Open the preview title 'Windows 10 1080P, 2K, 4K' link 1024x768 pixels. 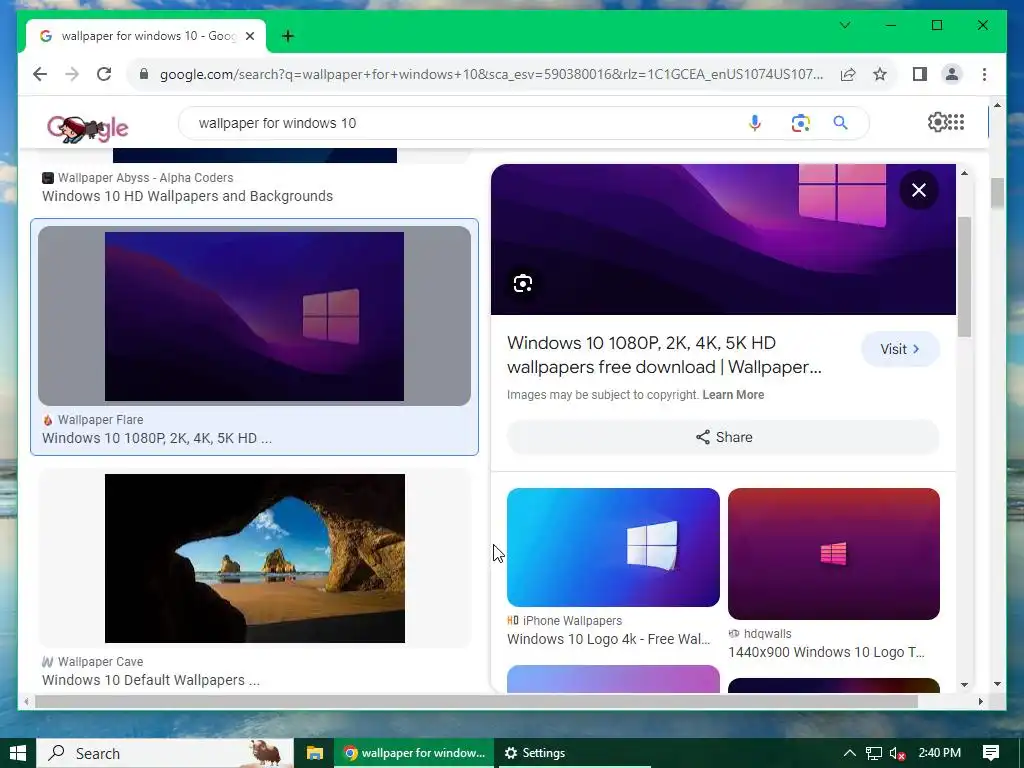click(x=664, y=355)
